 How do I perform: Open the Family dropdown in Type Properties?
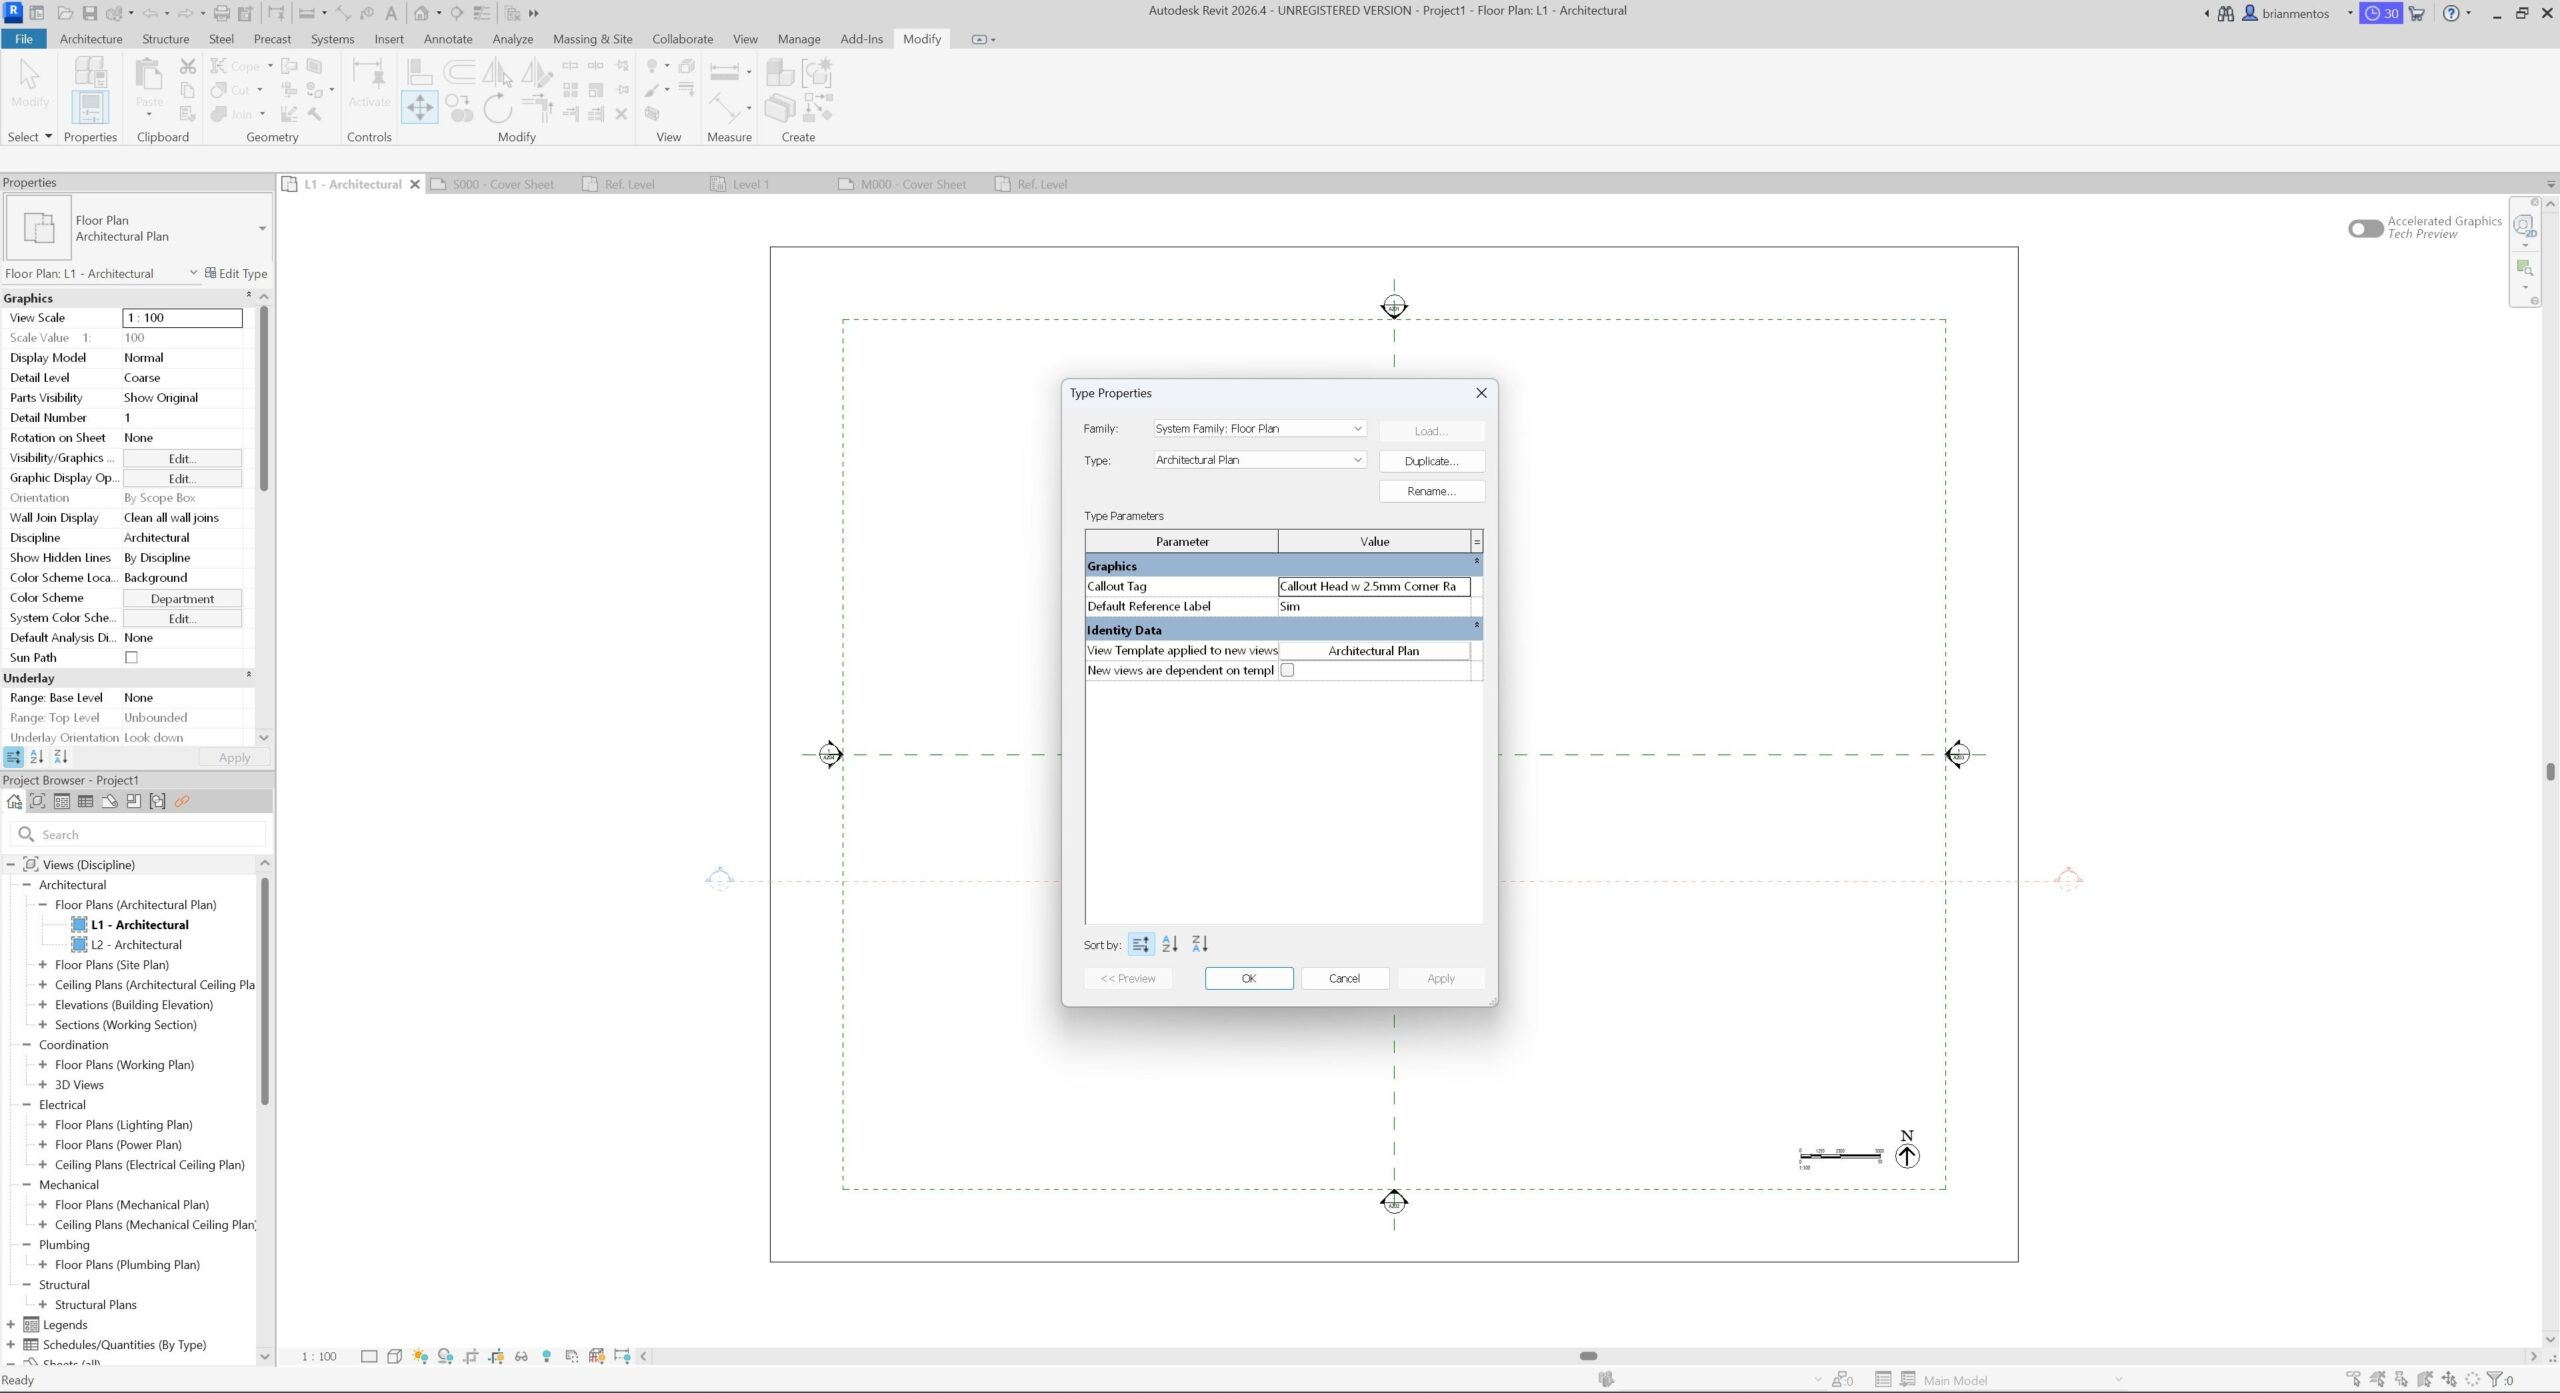(x=1259, y=428)
